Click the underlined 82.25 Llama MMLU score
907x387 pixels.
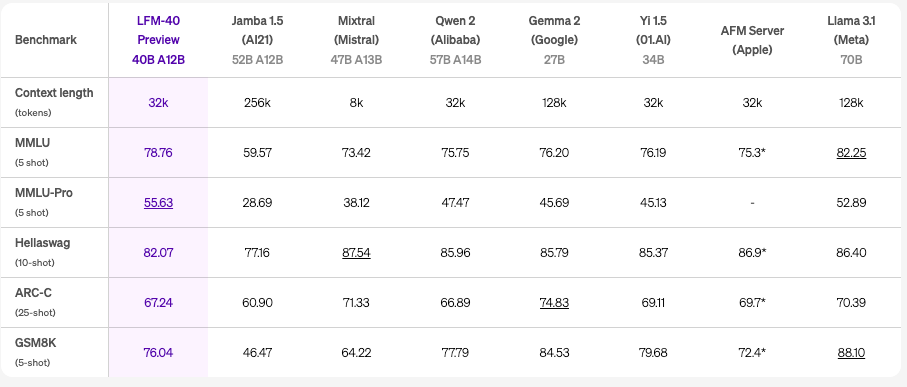pyautogui.click(x=851, y=153)
